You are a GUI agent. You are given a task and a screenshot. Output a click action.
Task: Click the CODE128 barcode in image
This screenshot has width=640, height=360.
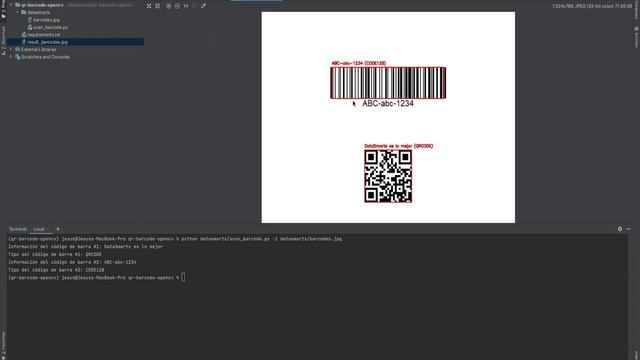pyautogui.click(x=388, y=83)
